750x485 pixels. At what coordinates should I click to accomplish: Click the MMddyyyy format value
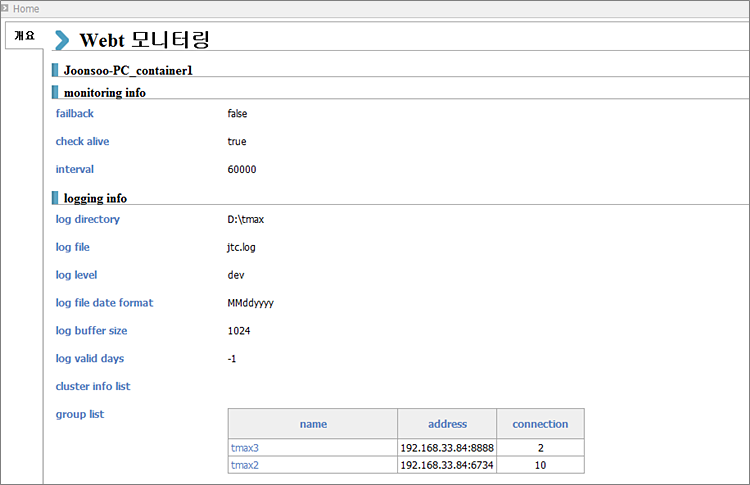pos(251,303)
